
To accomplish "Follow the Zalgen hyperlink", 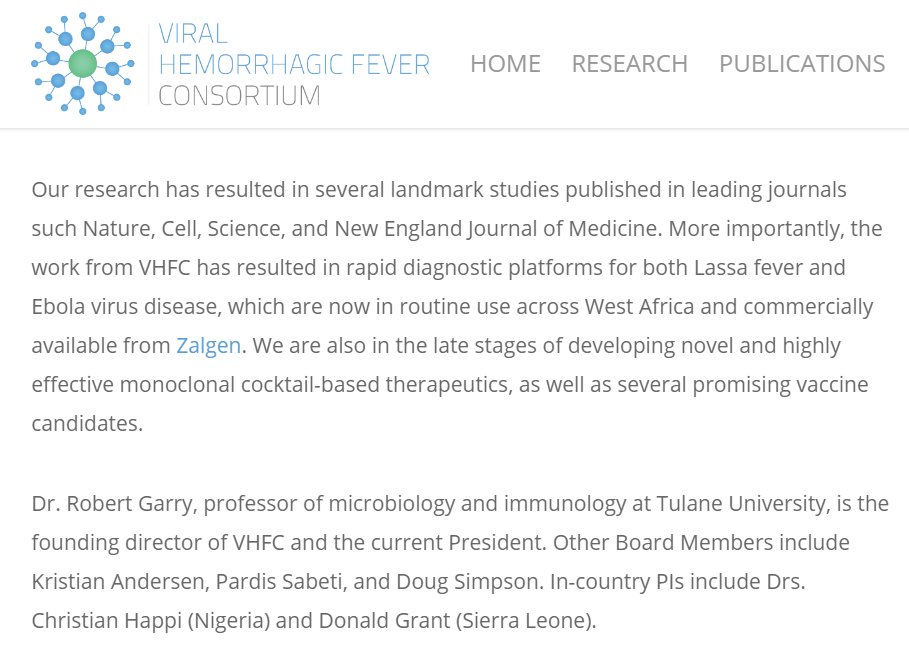I will [208, 346].
